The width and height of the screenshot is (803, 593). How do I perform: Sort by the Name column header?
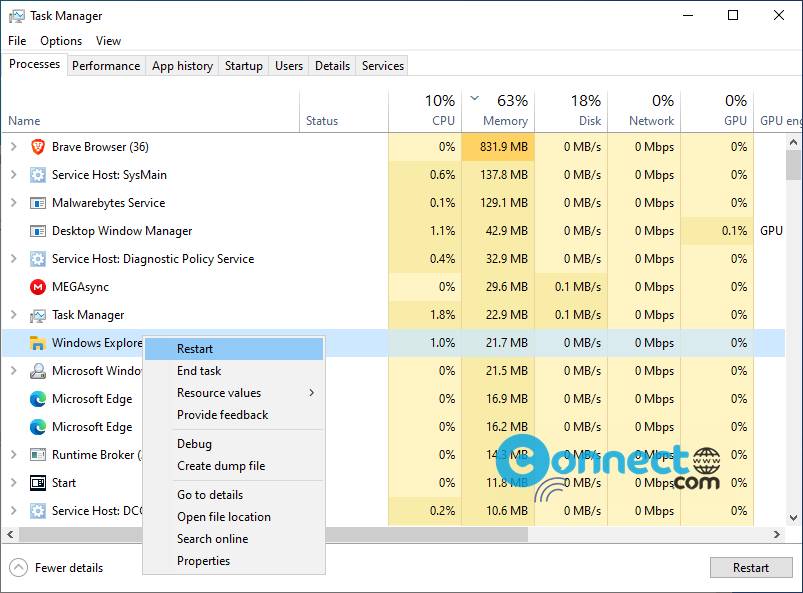[151, 110]
